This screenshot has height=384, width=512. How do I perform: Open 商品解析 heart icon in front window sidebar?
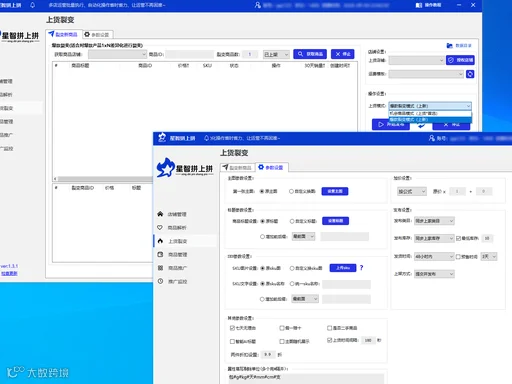(x=160, y=227)
